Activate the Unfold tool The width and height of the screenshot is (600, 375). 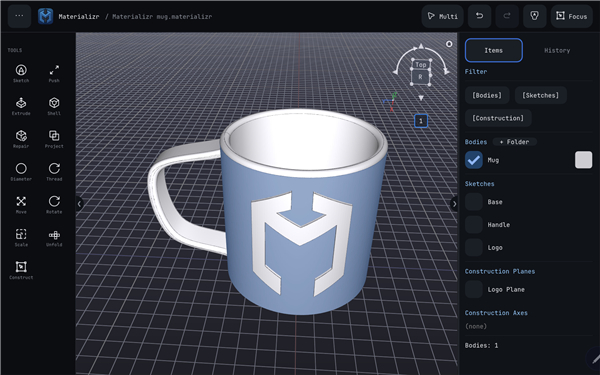click(54, 238)
